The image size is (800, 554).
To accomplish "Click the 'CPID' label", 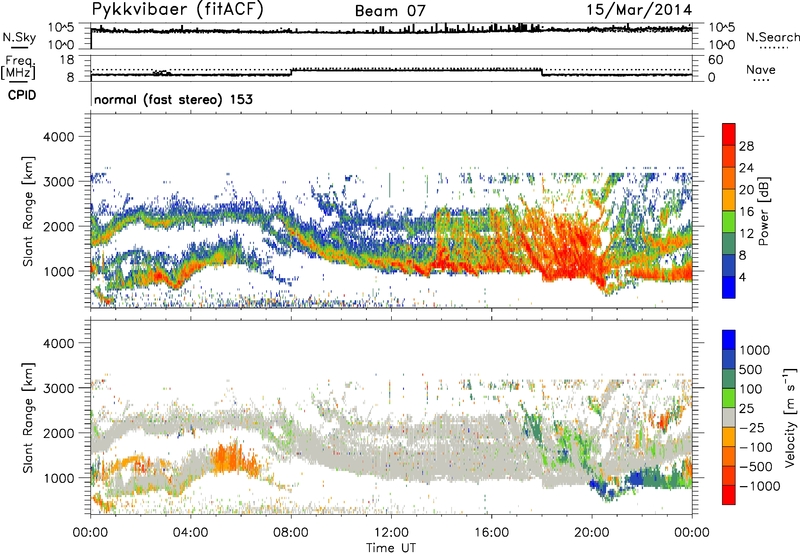I will coord(22,95).
